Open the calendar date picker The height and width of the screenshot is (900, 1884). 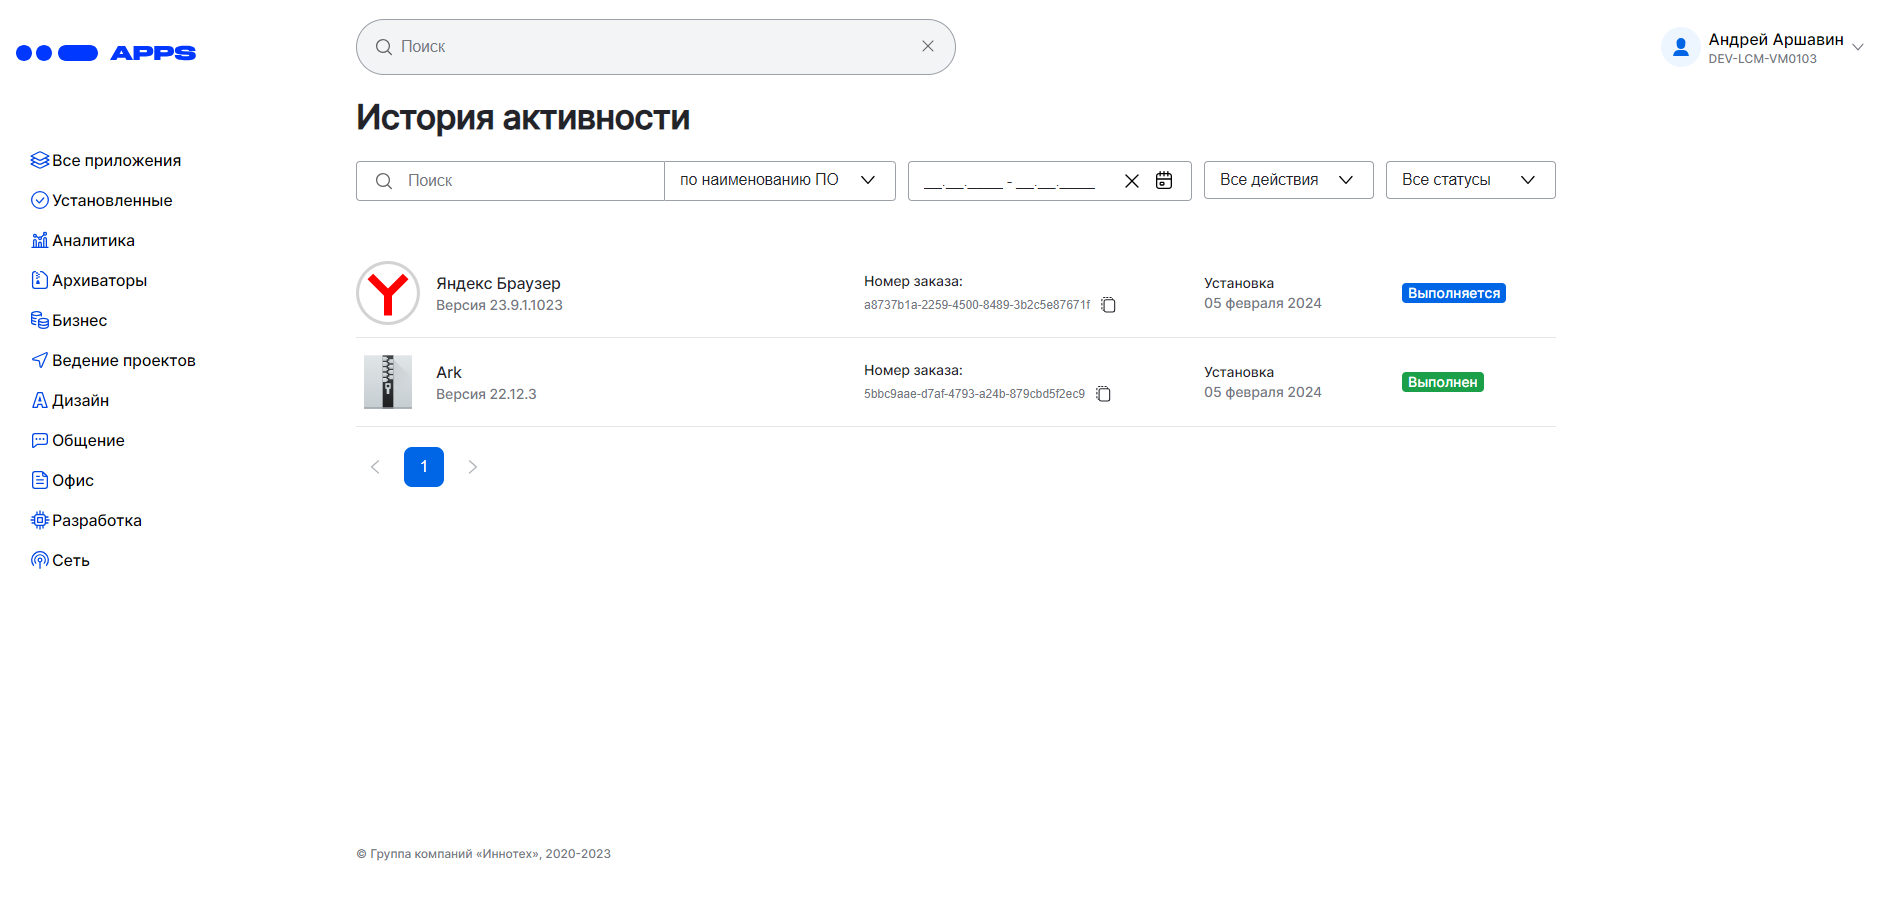click(x=1164, y=180)
